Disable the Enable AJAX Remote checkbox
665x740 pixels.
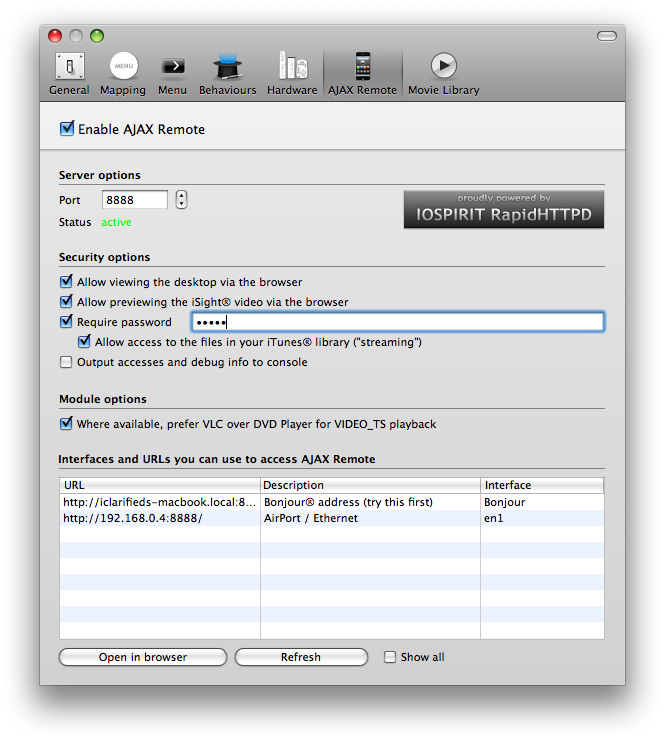point(67,129)
